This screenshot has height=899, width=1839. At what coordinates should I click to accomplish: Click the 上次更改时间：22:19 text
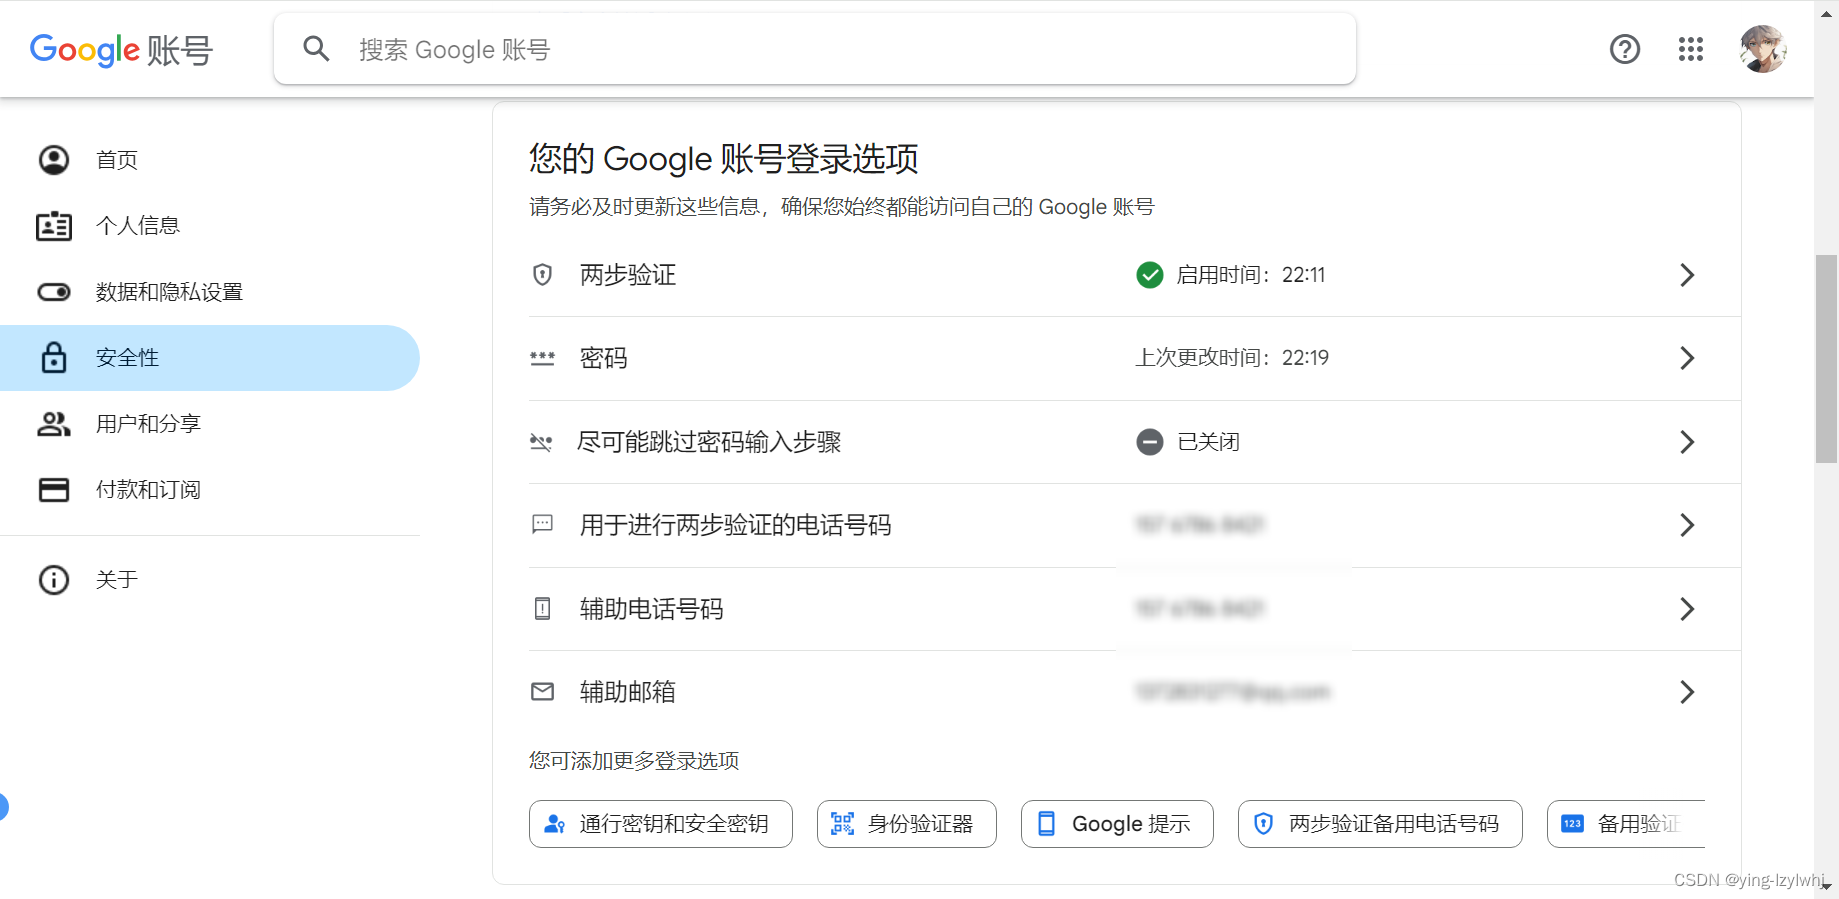[1232, 358]
